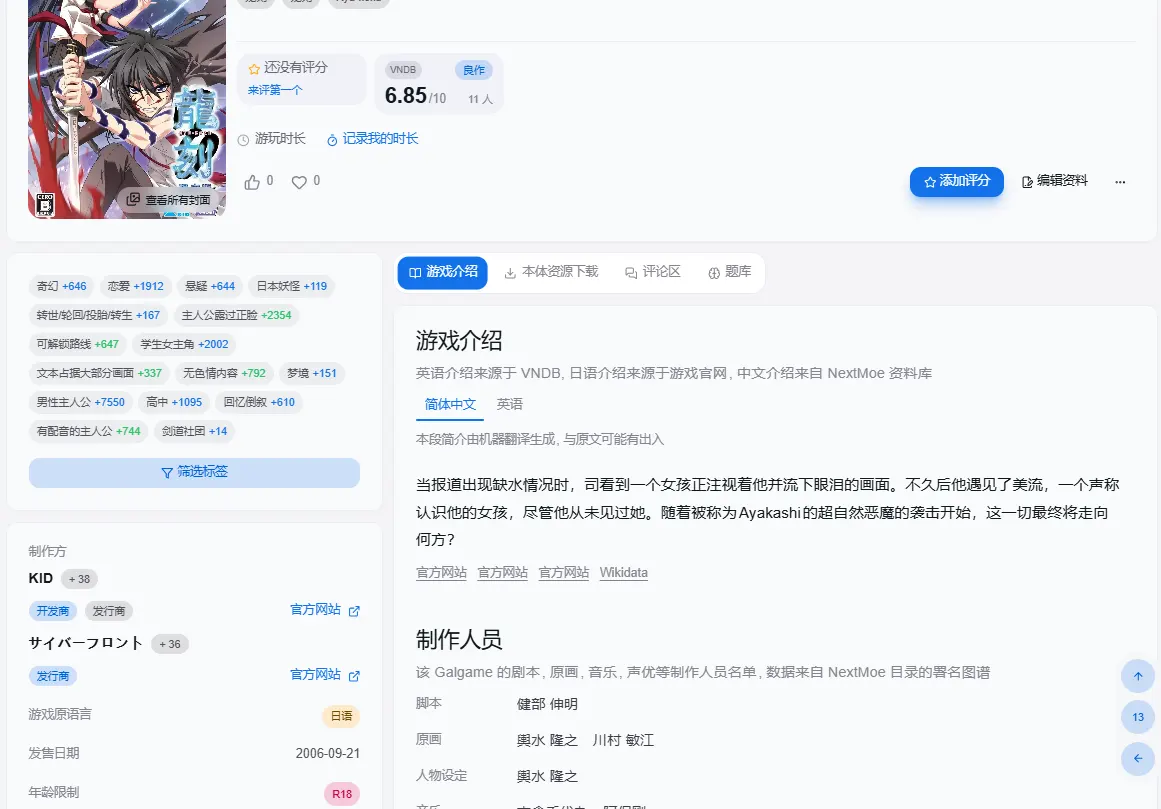Click the floating button showing 13
This screenshot has width=1161, height=809.
pyautogui.click(x=1138, y=716)
